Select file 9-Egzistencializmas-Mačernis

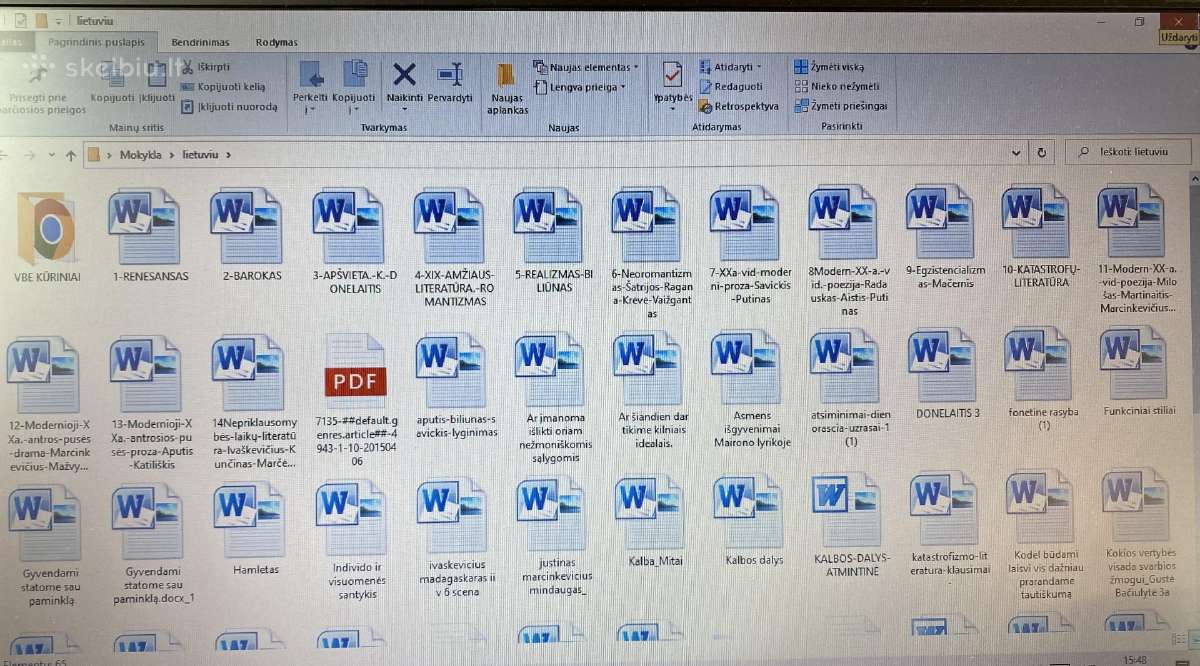click(946, 237)
